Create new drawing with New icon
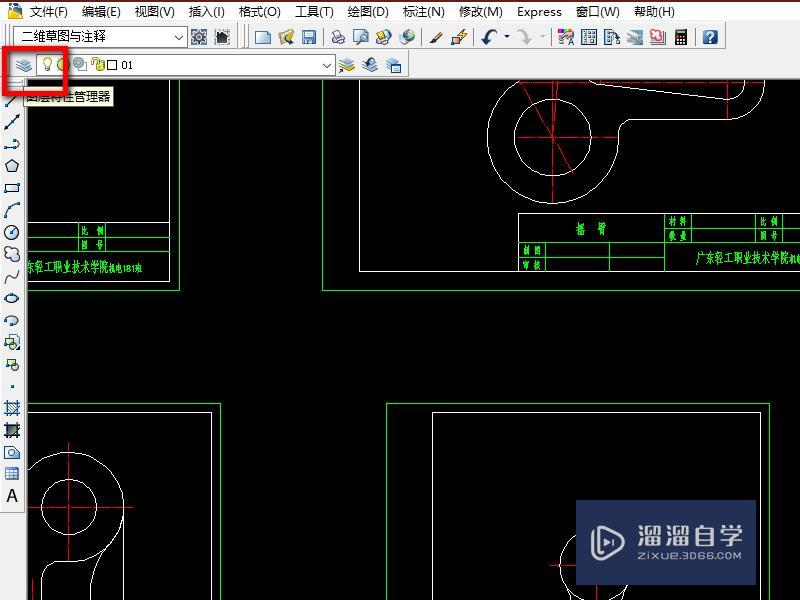The image size is (800, 600). [x=263, y=37]
